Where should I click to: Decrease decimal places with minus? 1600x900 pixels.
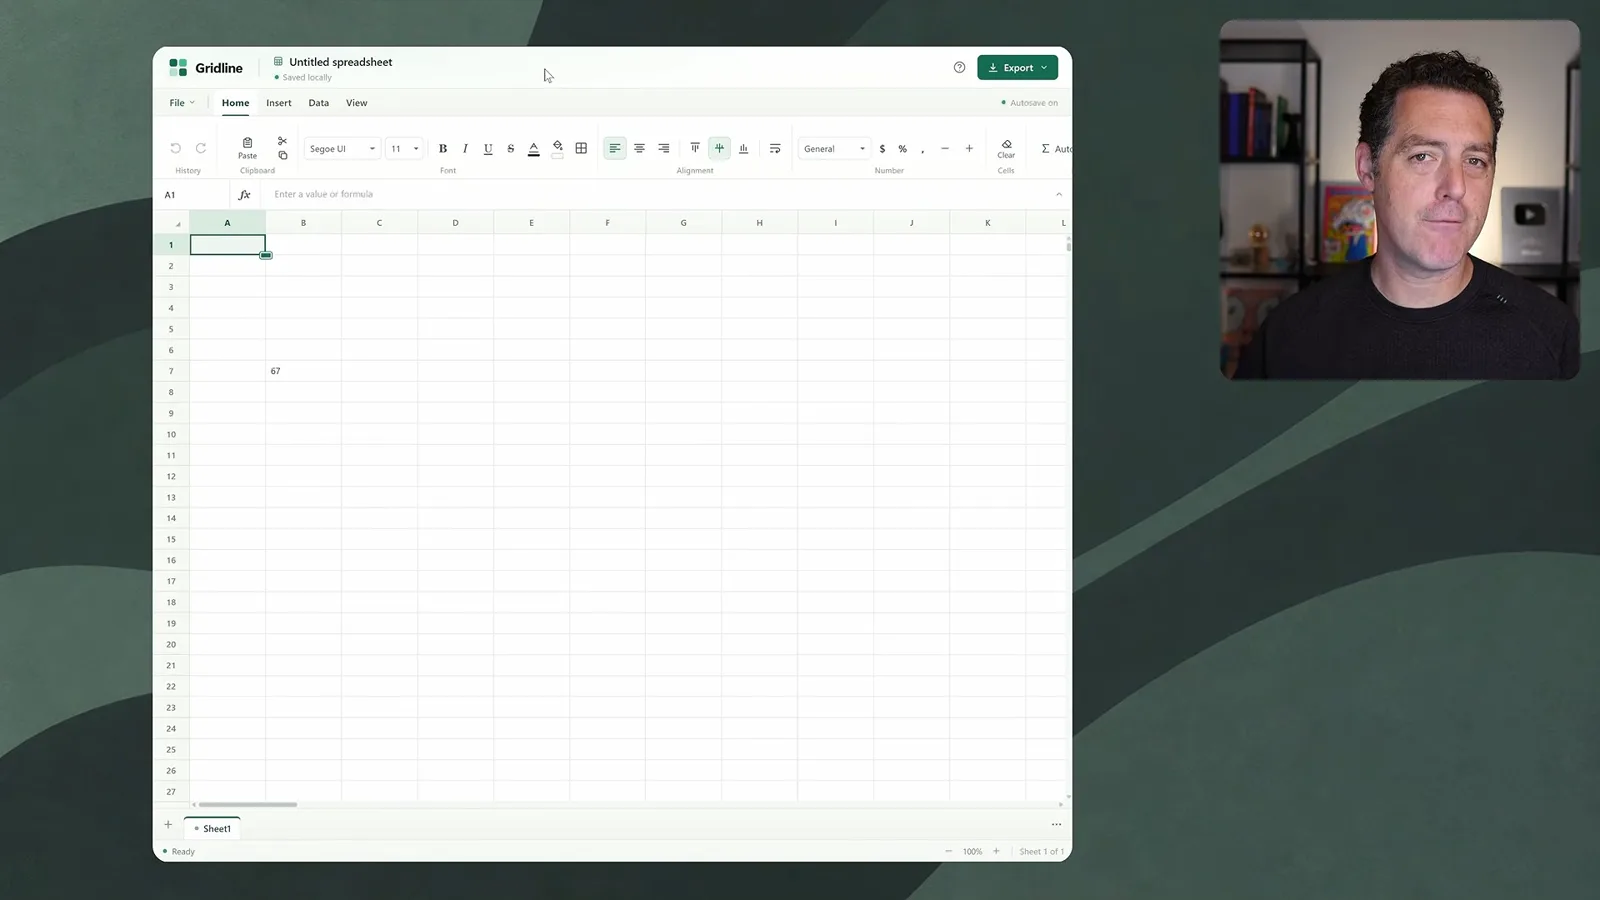coord(945,148)
